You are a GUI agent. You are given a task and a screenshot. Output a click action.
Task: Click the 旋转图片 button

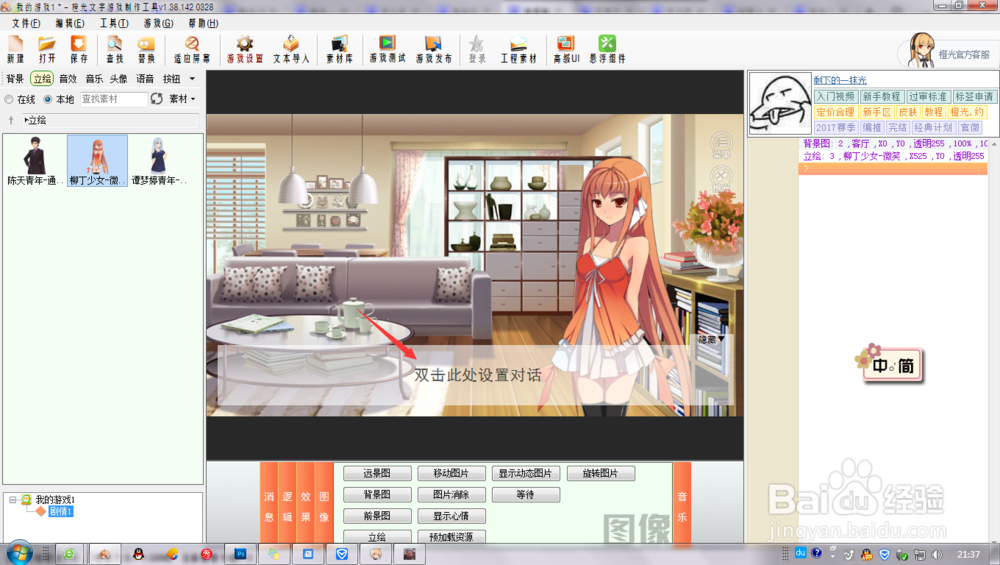tap(600, 473)
